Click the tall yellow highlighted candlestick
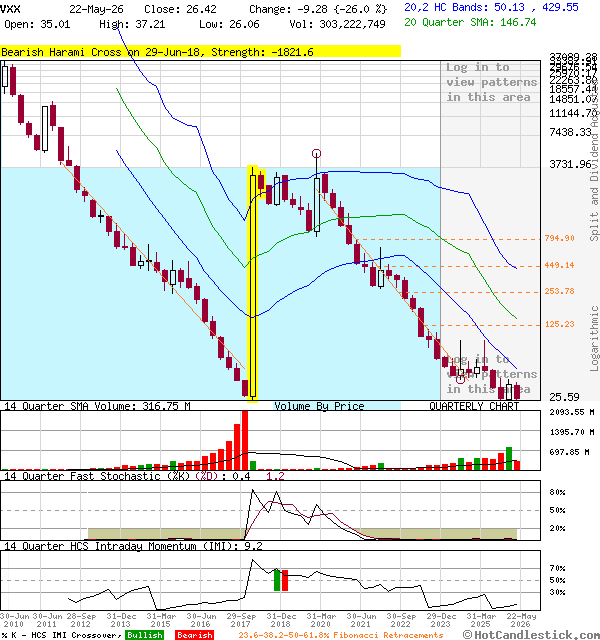The height and width of the screenshot is (640, 600). [x=253, y=284]
